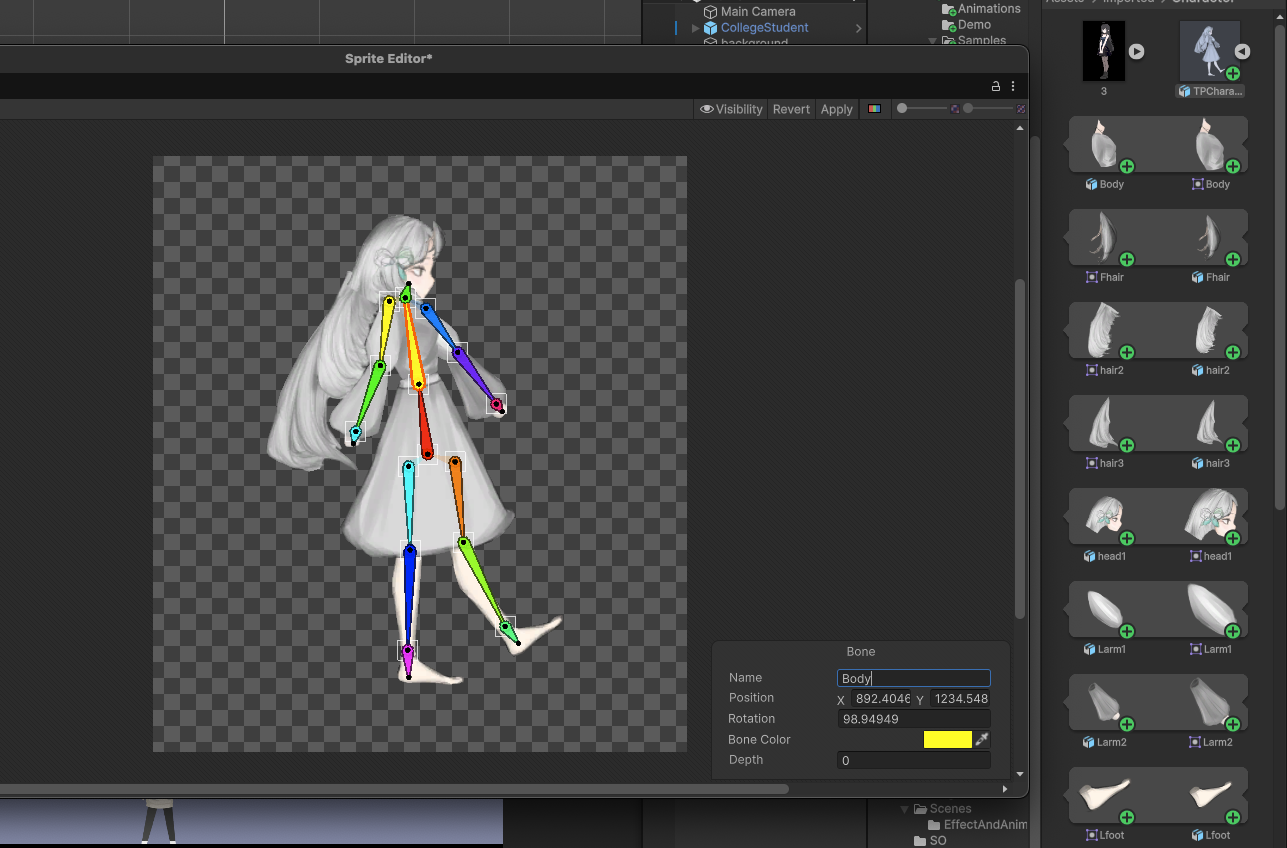Screen dimensions: 1287x848
Task: Expand the CollegeStudent hierarchy item
Action: 696,28
